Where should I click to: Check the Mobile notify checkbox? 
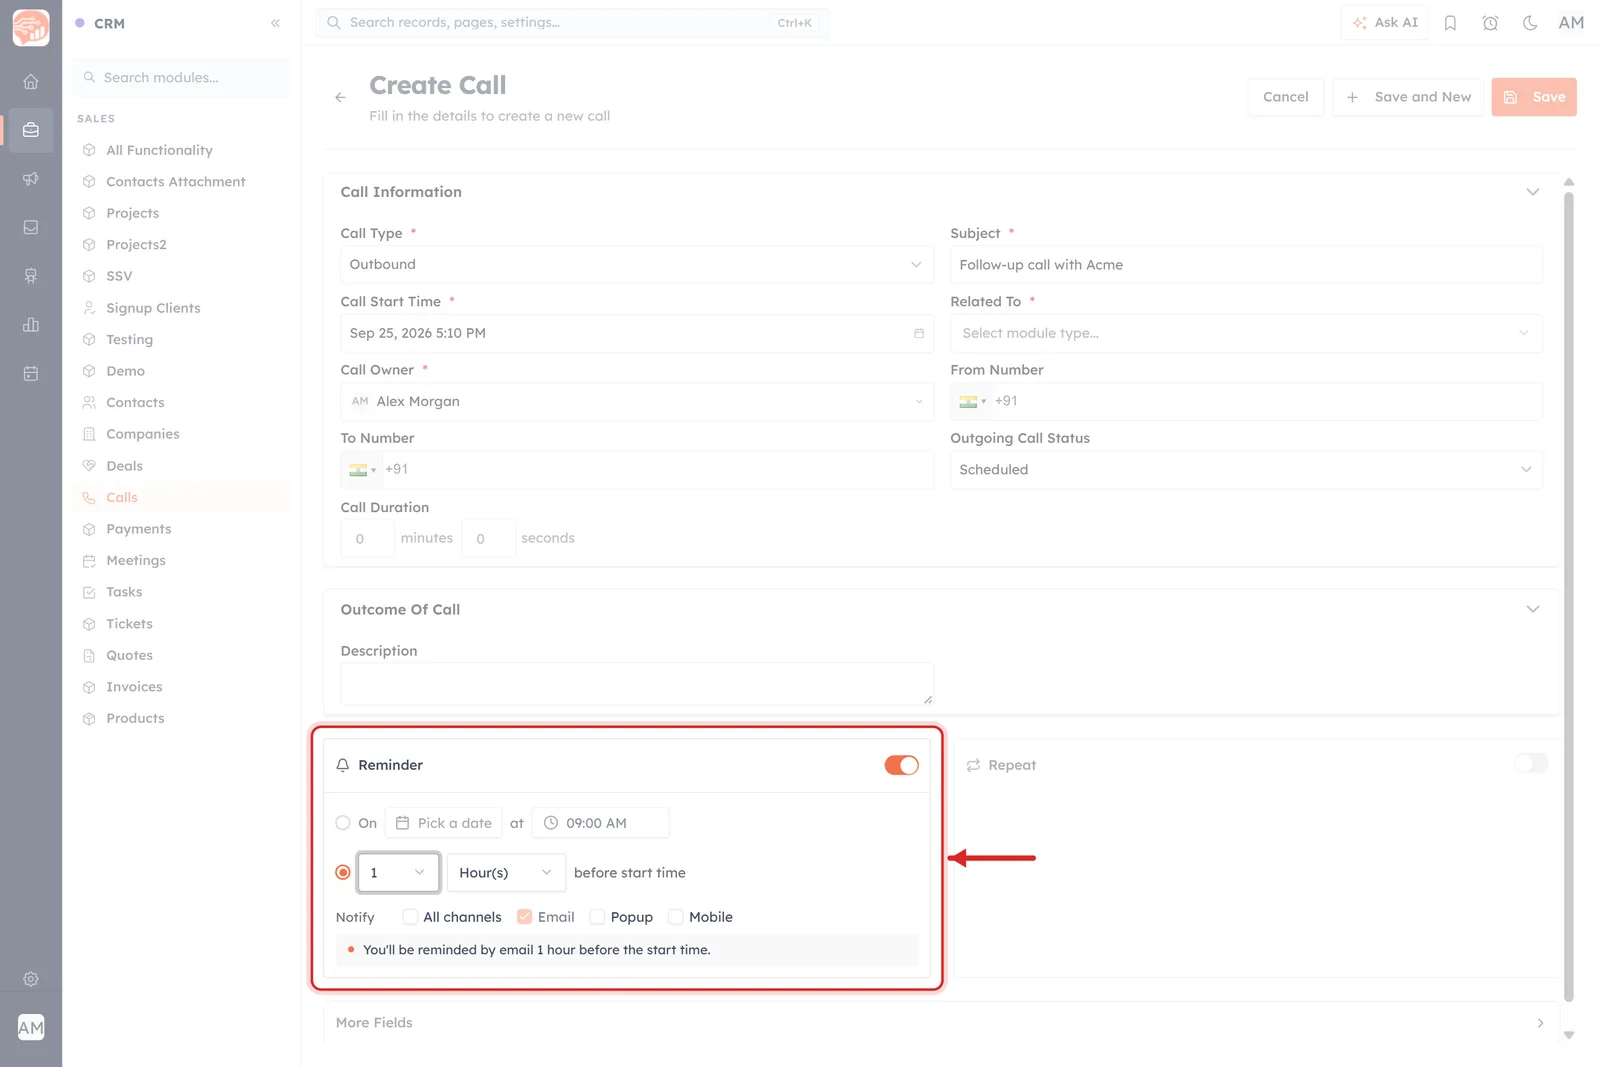point(676,917)
